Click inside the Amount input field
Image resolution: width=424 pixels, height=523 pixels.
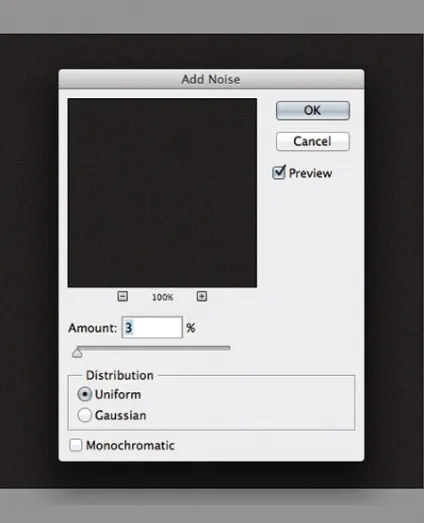(x=152, y=328)
